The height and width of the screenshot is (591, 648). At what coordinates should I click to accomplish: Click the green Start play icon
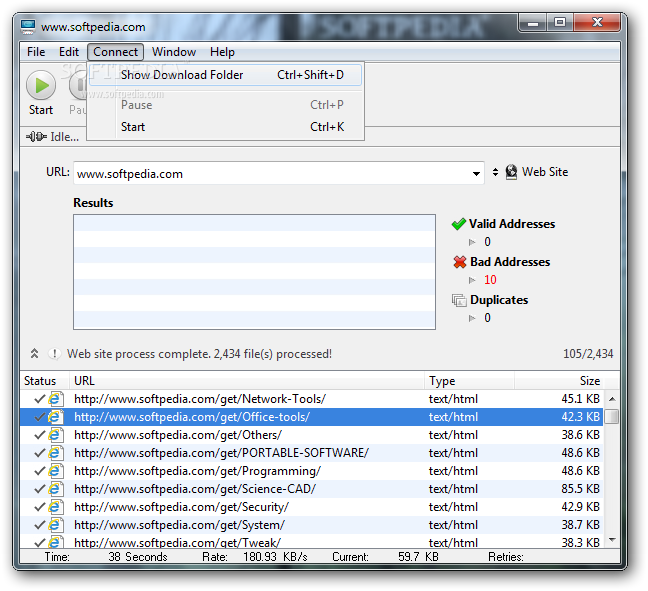point(41,86)
